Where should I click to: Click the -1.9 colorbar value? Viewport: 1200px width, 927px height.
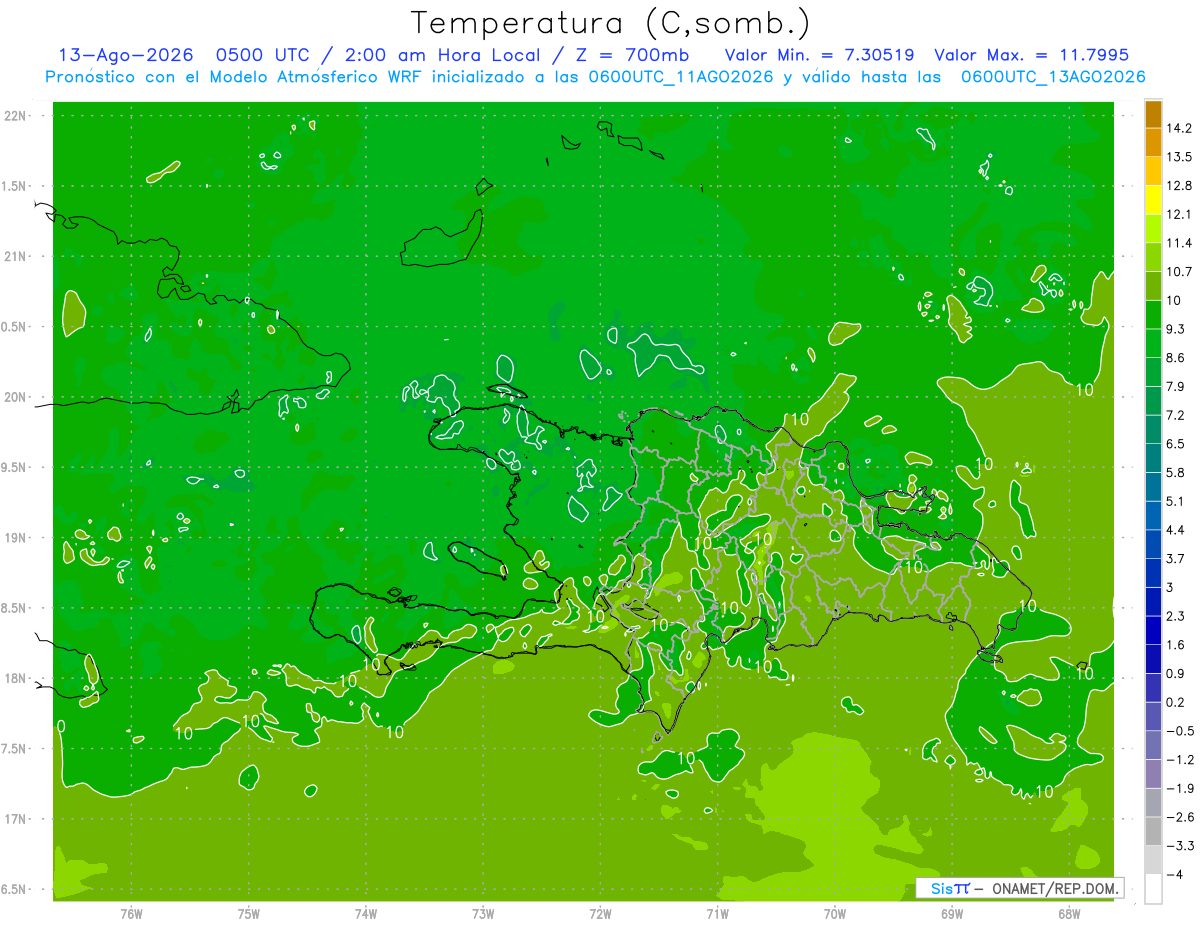pos(1180,788)
